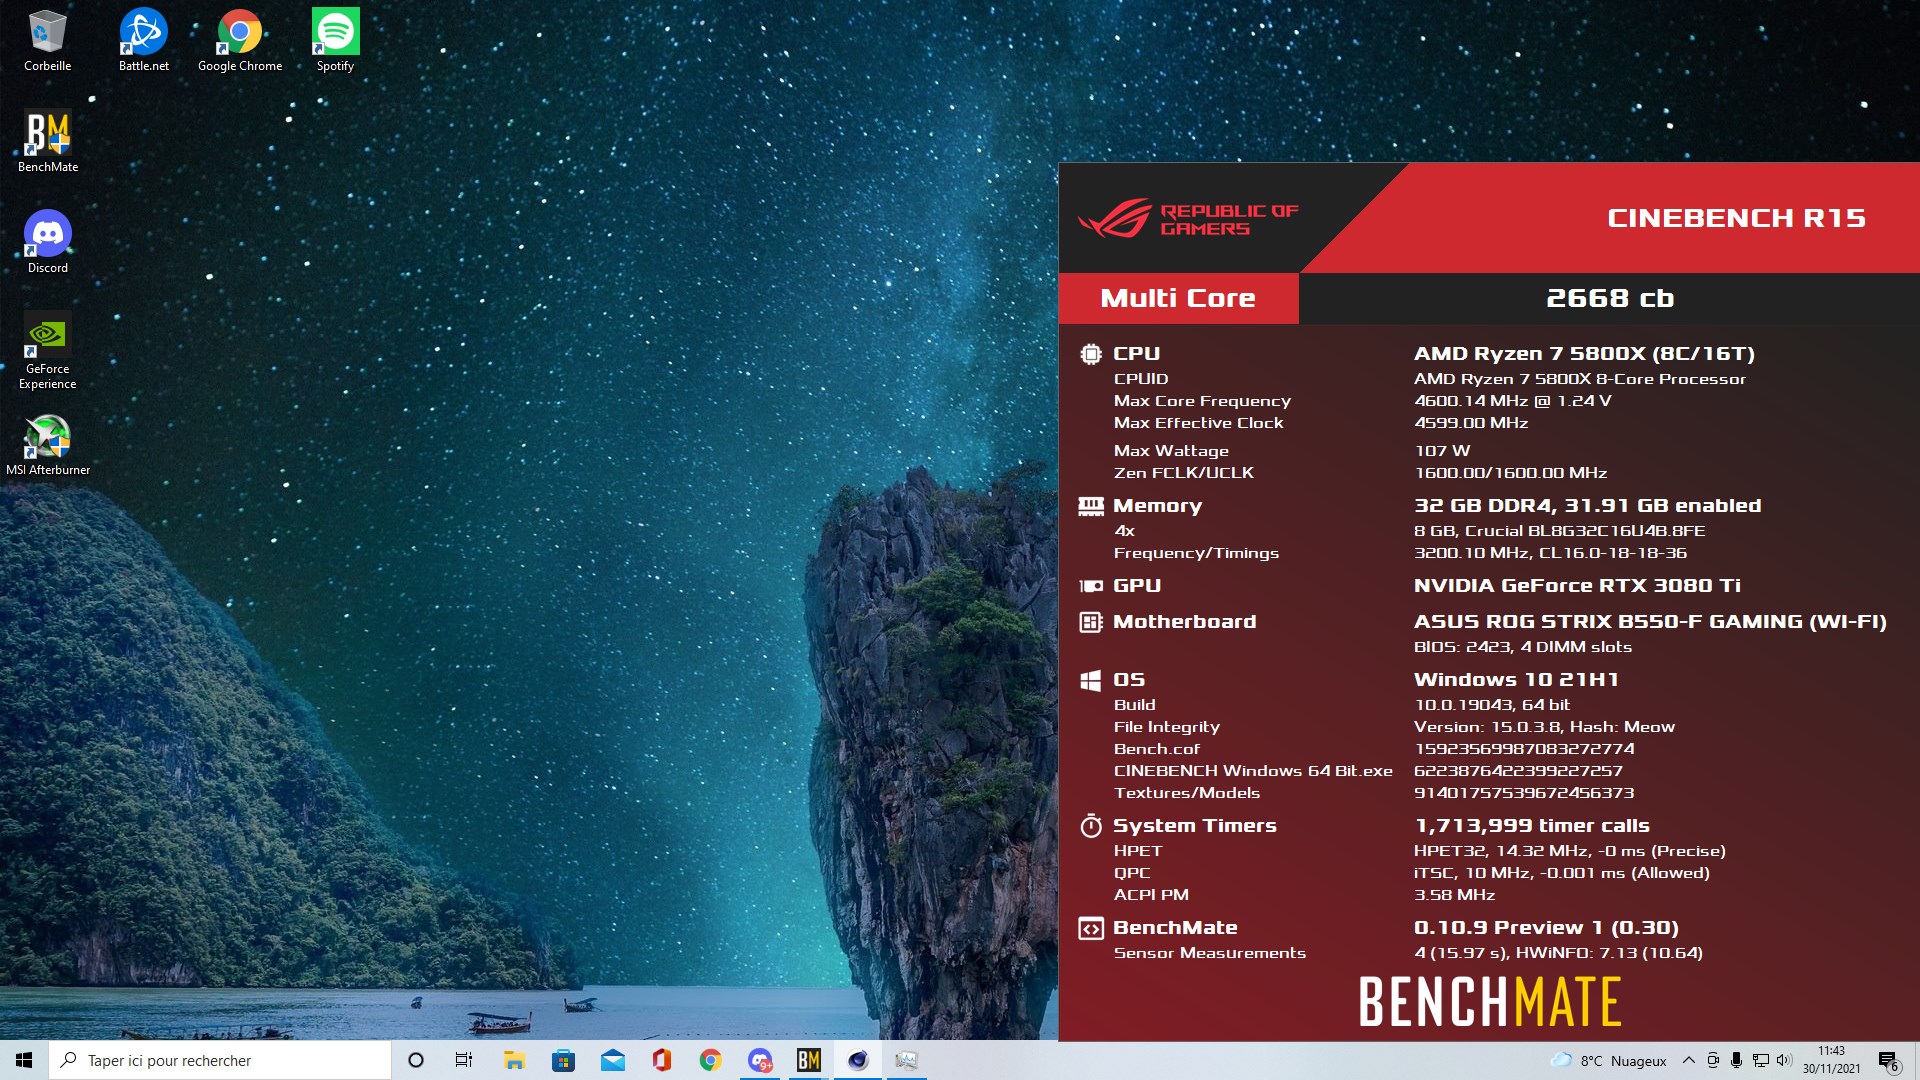Image resolution: width=1920 pixels, height=1080 pixels.
Task: Click the microphone tray icon
Action: (1736, 1060)
